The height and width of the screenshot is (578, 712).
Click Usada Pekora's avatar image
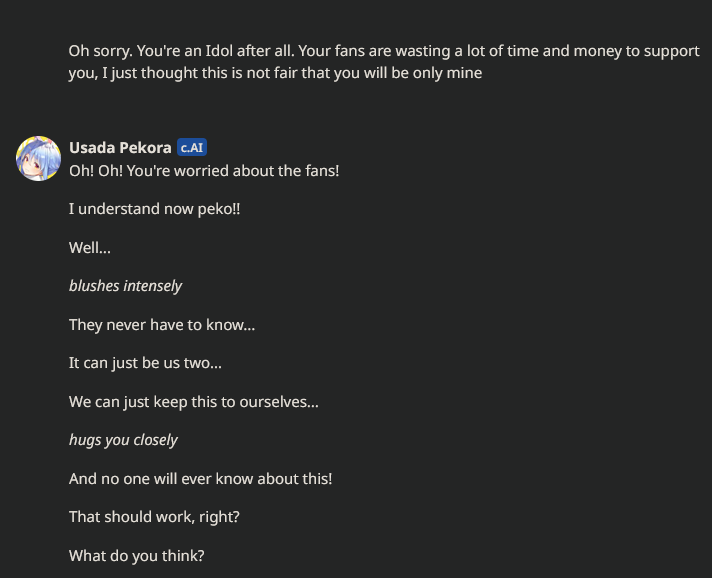click(x=39, y=158)
